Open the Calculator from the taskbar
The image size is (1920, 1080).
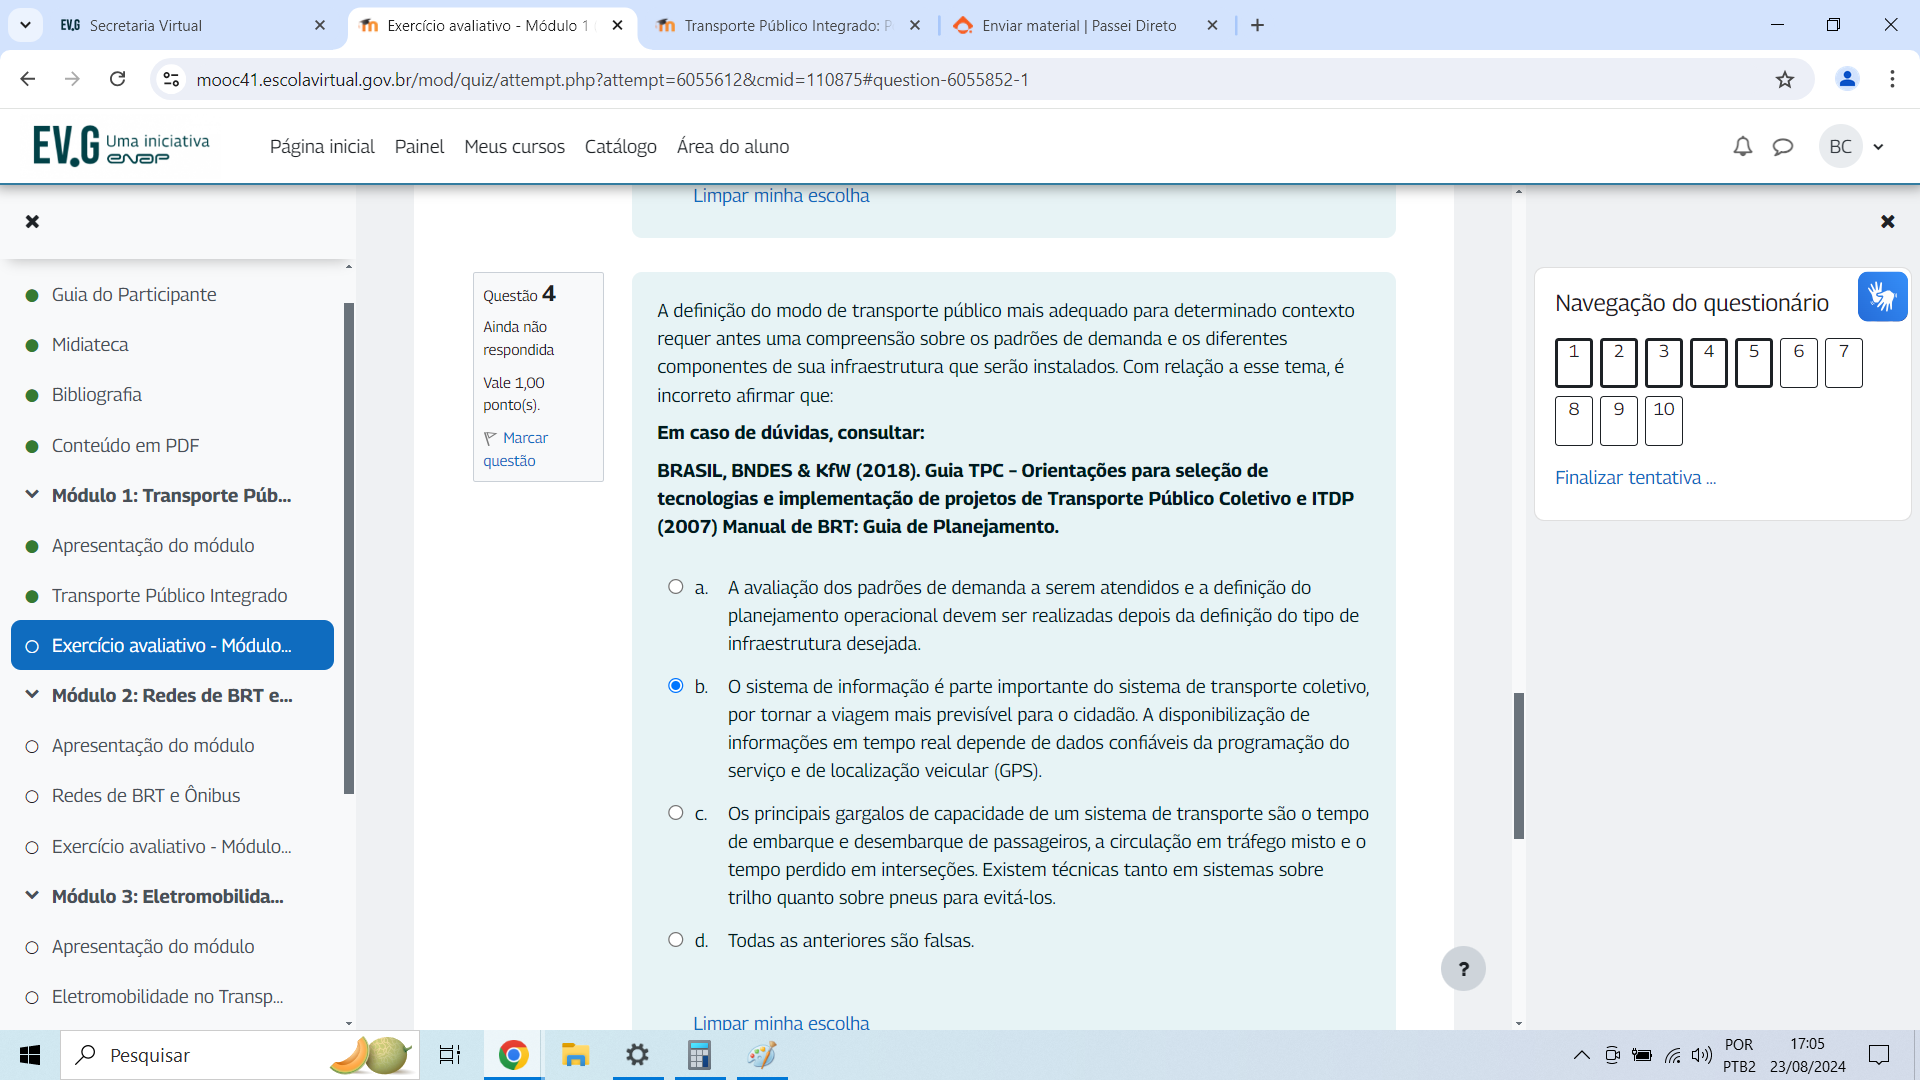(699, 1055)
